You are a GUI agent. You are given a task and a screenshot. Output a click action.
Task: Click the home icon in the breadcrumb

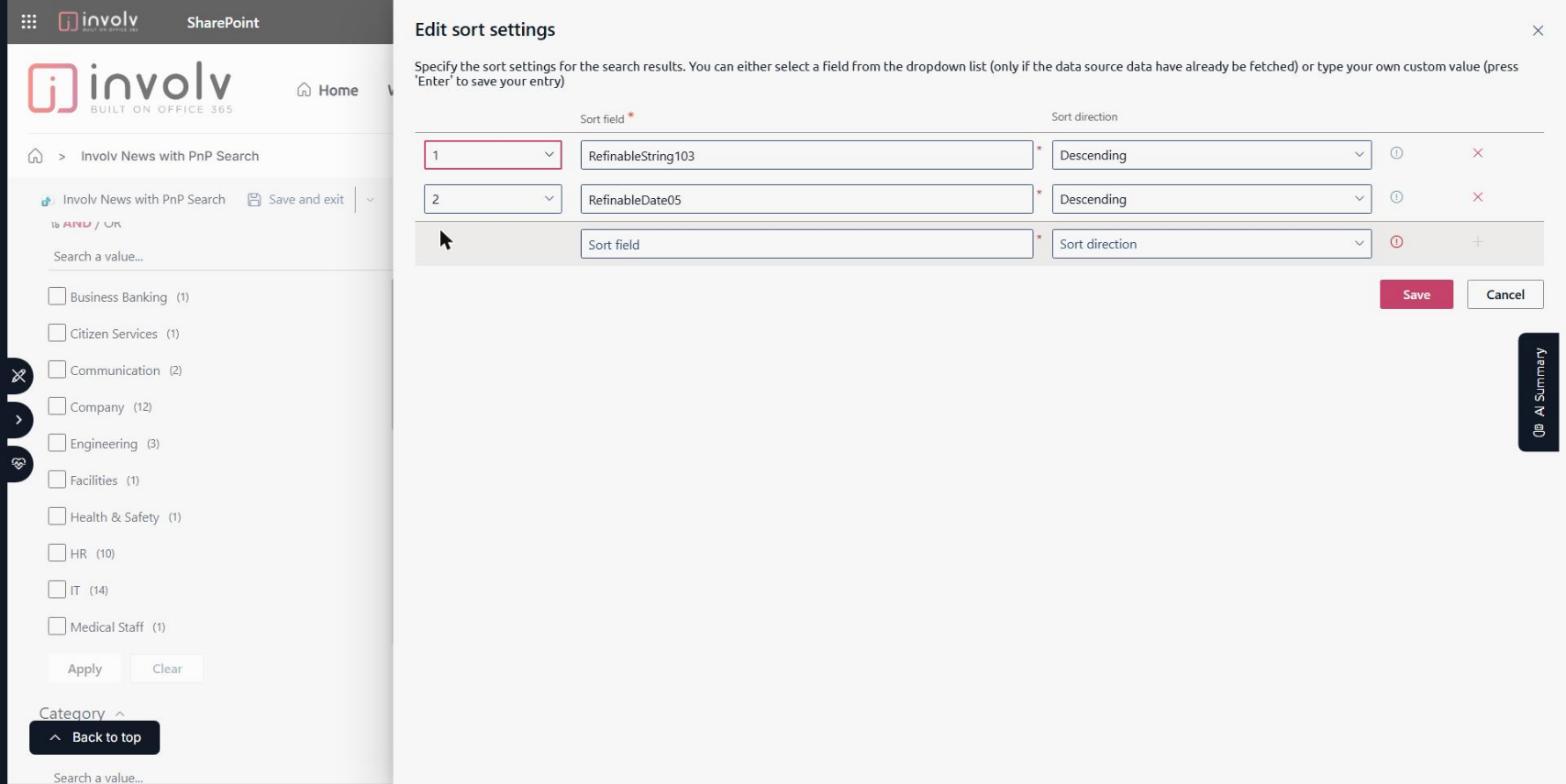35,156
